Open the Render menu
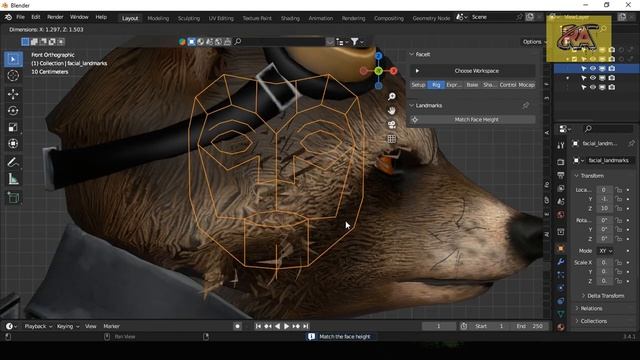Image resolution: width=640 pixels, height=360 pixels. pyautogui.click(x=55, y=17)
